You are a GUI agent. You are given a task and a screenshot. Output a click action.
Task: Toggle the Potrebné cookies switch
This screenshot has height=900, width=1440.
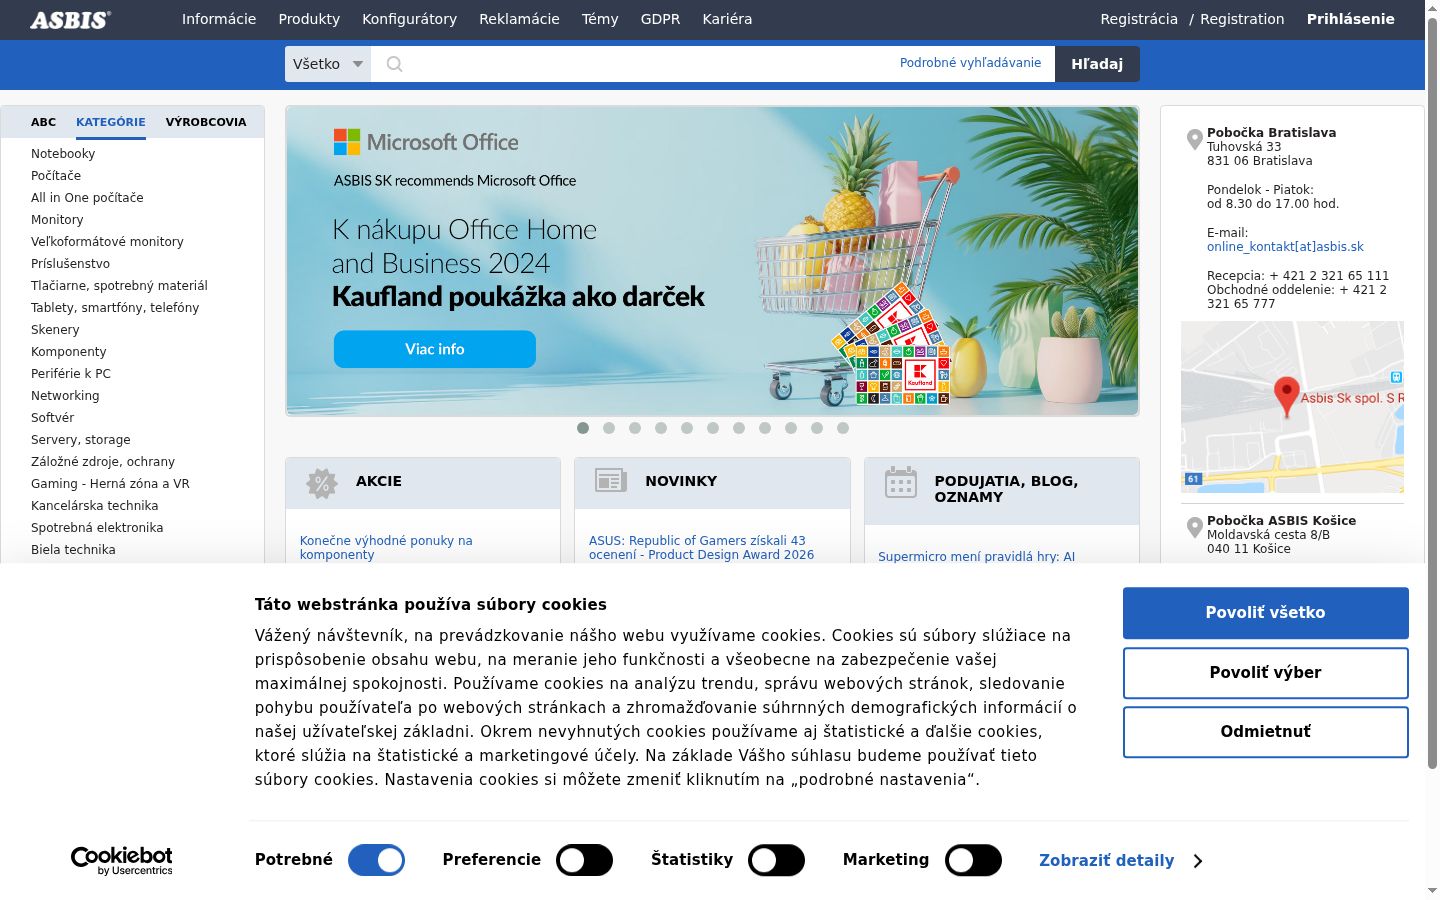click(x=376, y=860)
